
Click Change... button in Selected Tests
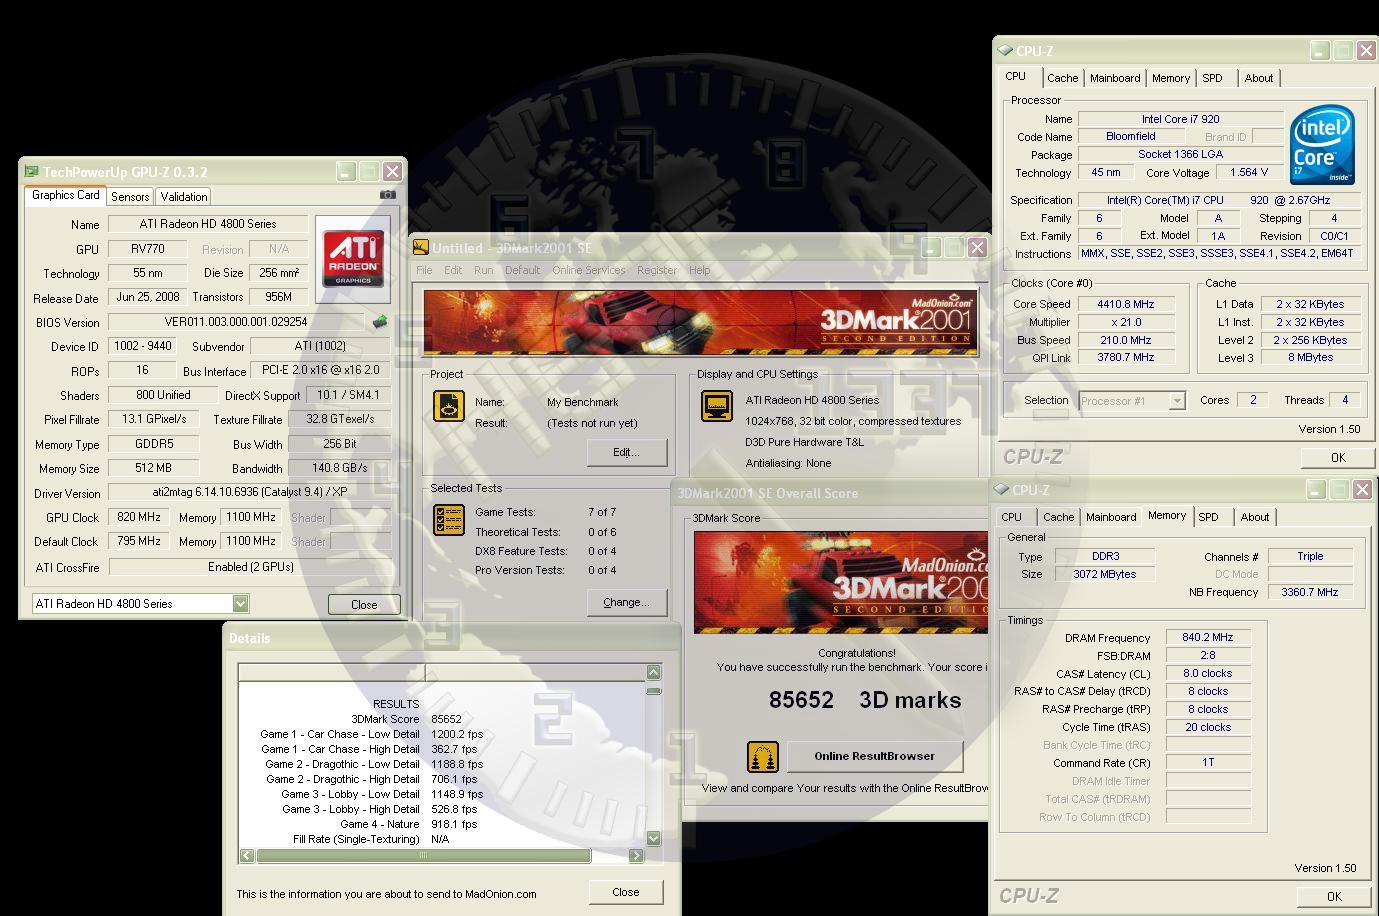(x=626, y=602)
